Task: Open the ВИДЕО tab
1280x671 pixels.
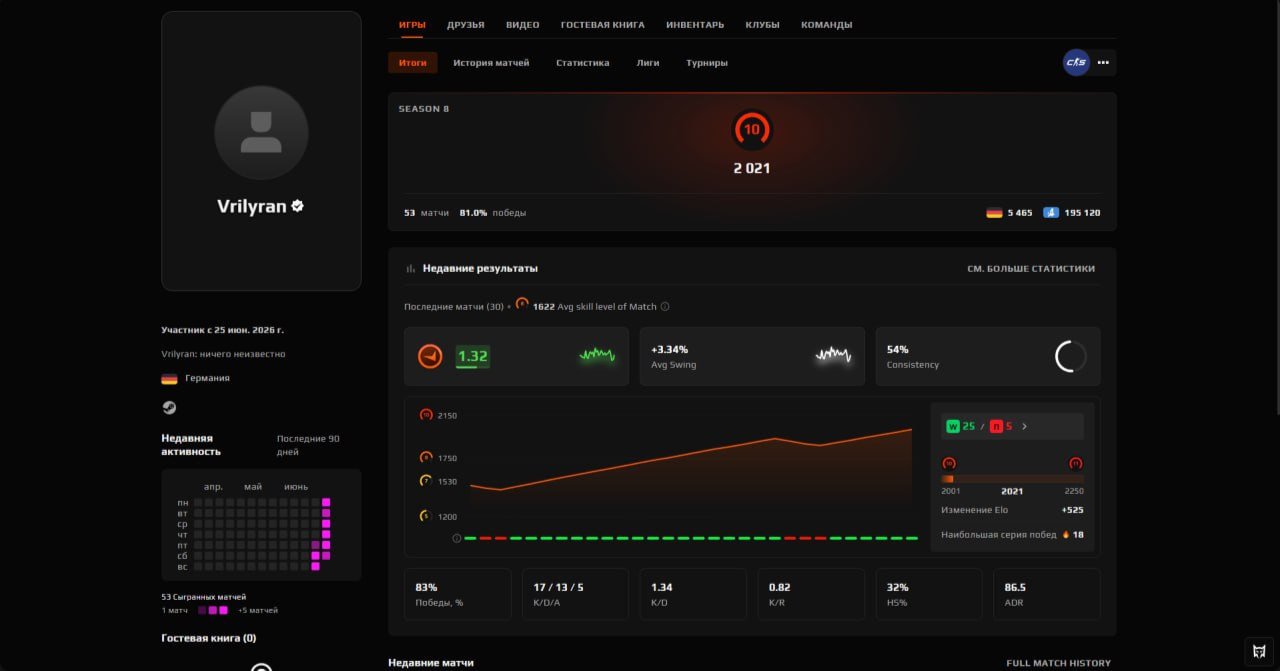Action: (522, 25)
